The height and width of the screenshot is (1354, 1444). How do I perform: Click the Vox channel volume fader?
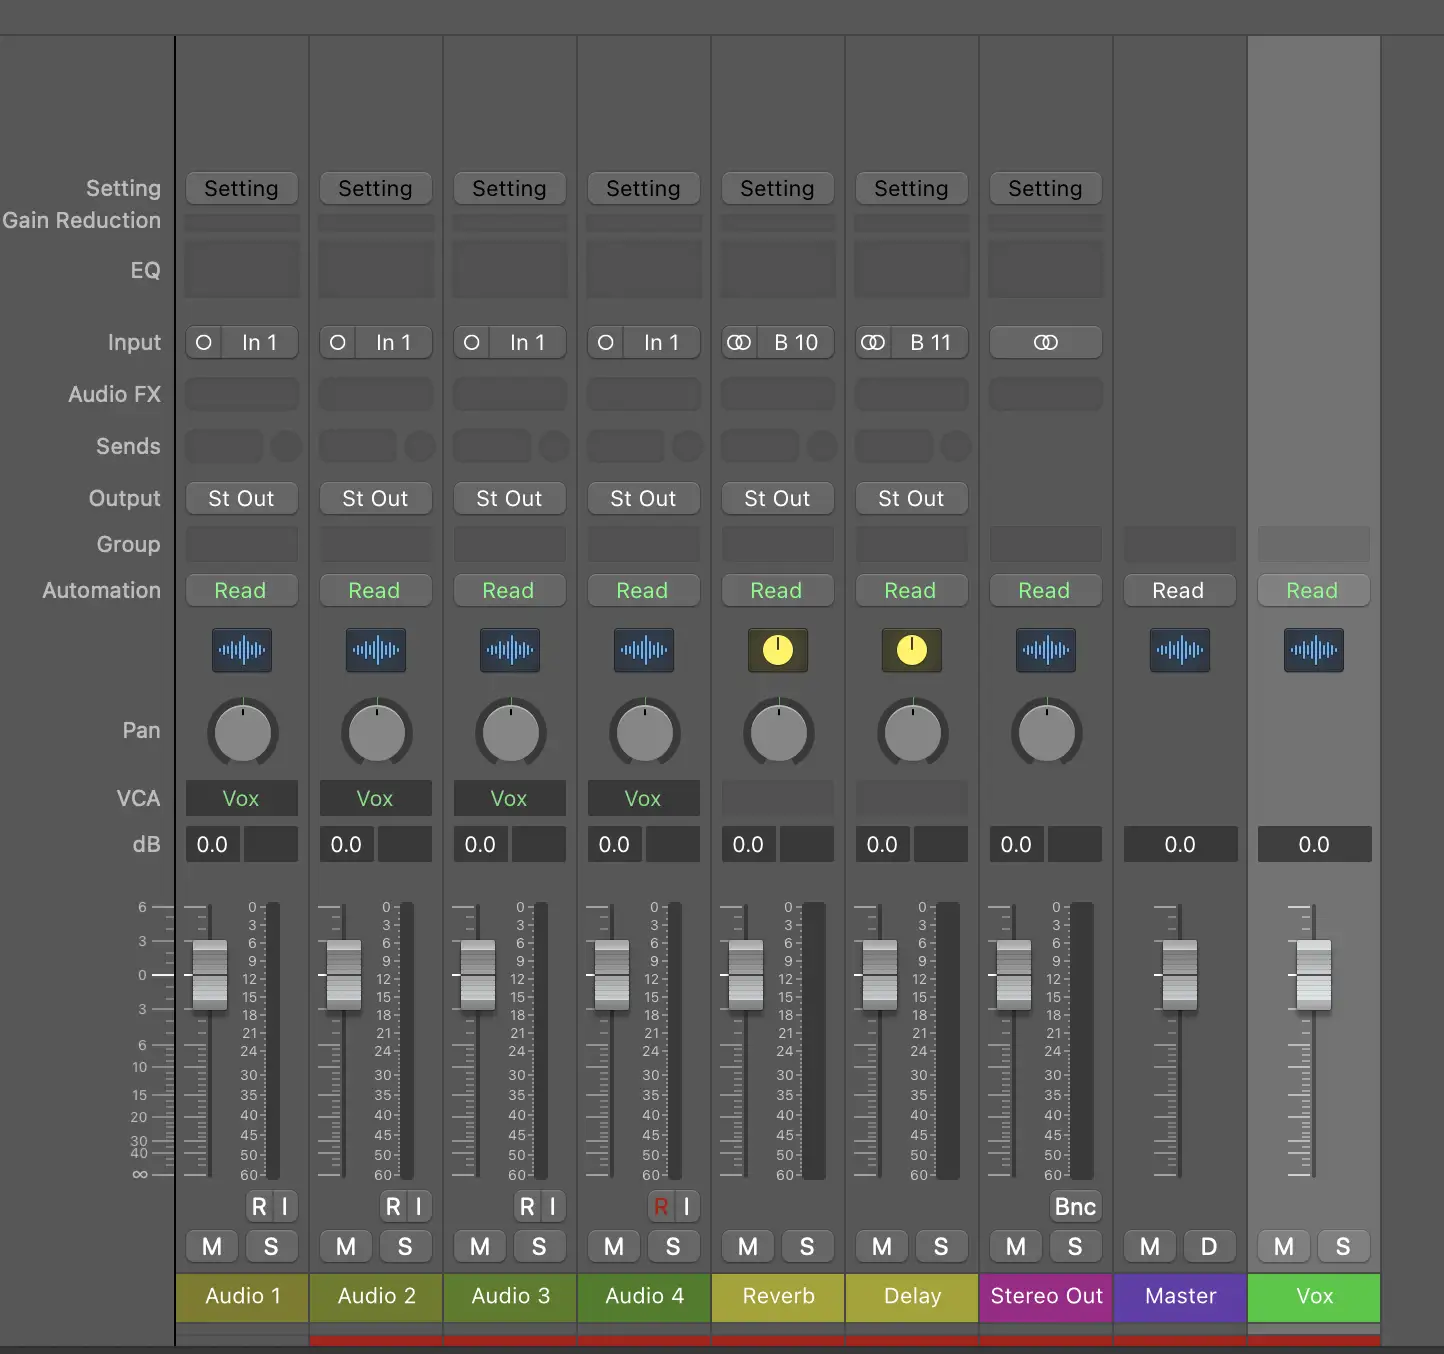1313,975
